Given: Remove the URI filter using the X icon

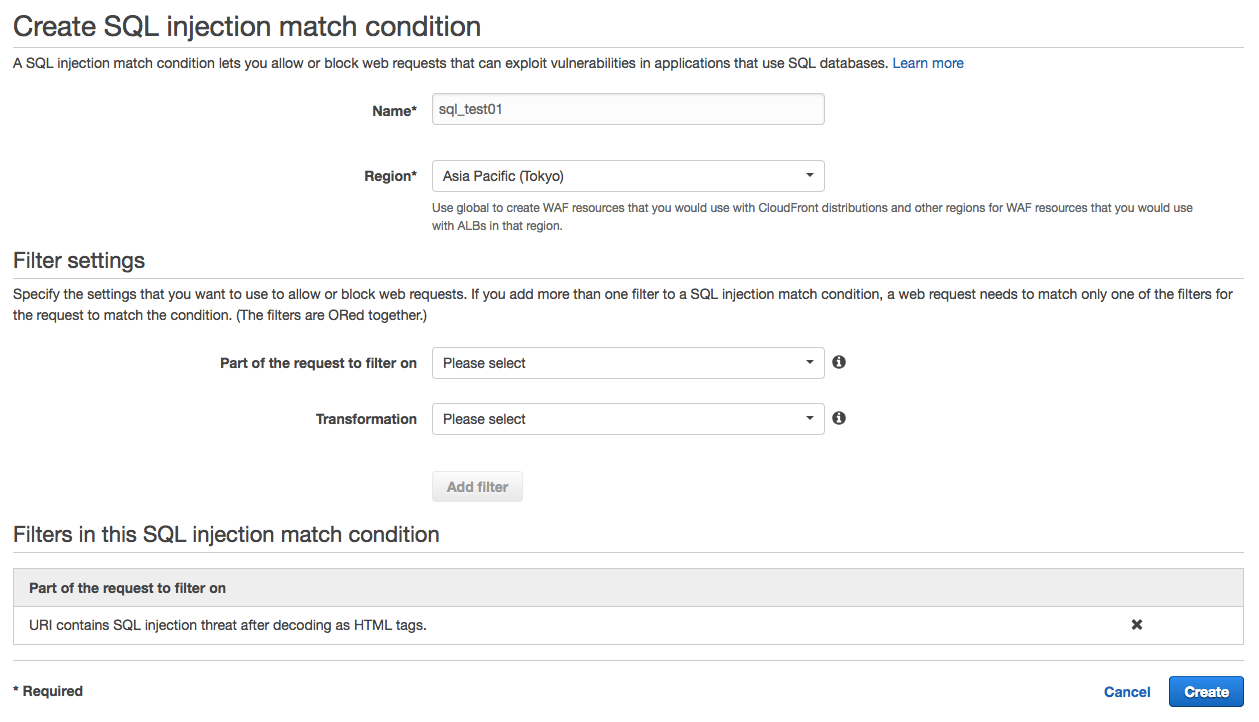Looking at the screenshot, I should click(x=1136, y=625).
